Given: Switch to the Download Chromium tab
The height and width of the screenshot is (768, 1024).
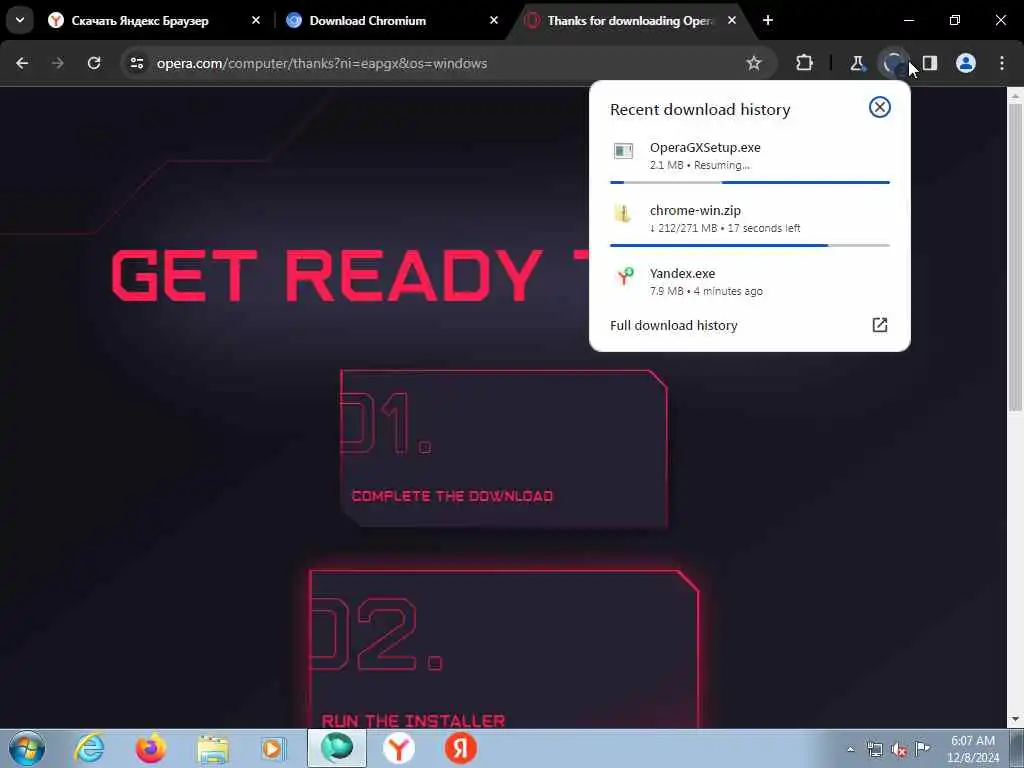Looking at the screenshot, I should [x=391, y=21].
